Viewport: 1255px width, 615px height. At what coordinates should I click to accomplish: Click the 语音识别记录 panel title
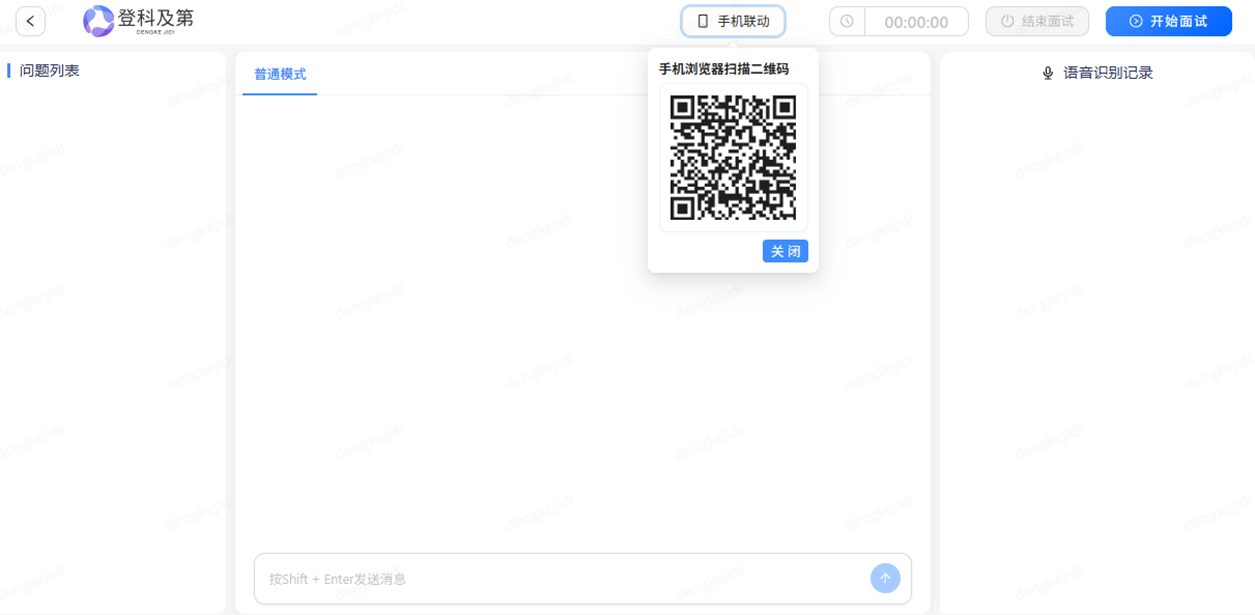[x=1108, y=73]
